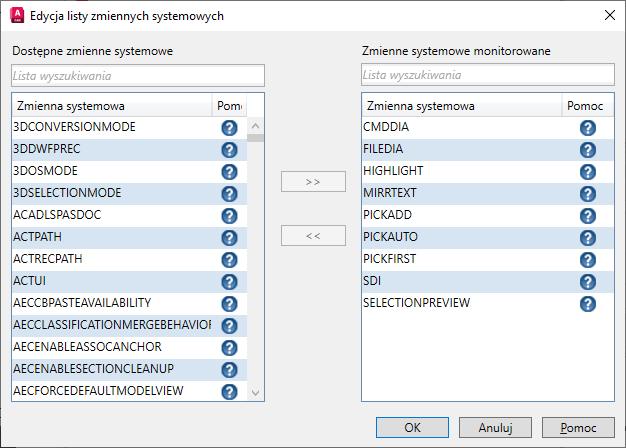This screenshot has width=626, height=448.
Task: Click help icon beside SELECTIONPREVIEW
Action: point(588,304)
